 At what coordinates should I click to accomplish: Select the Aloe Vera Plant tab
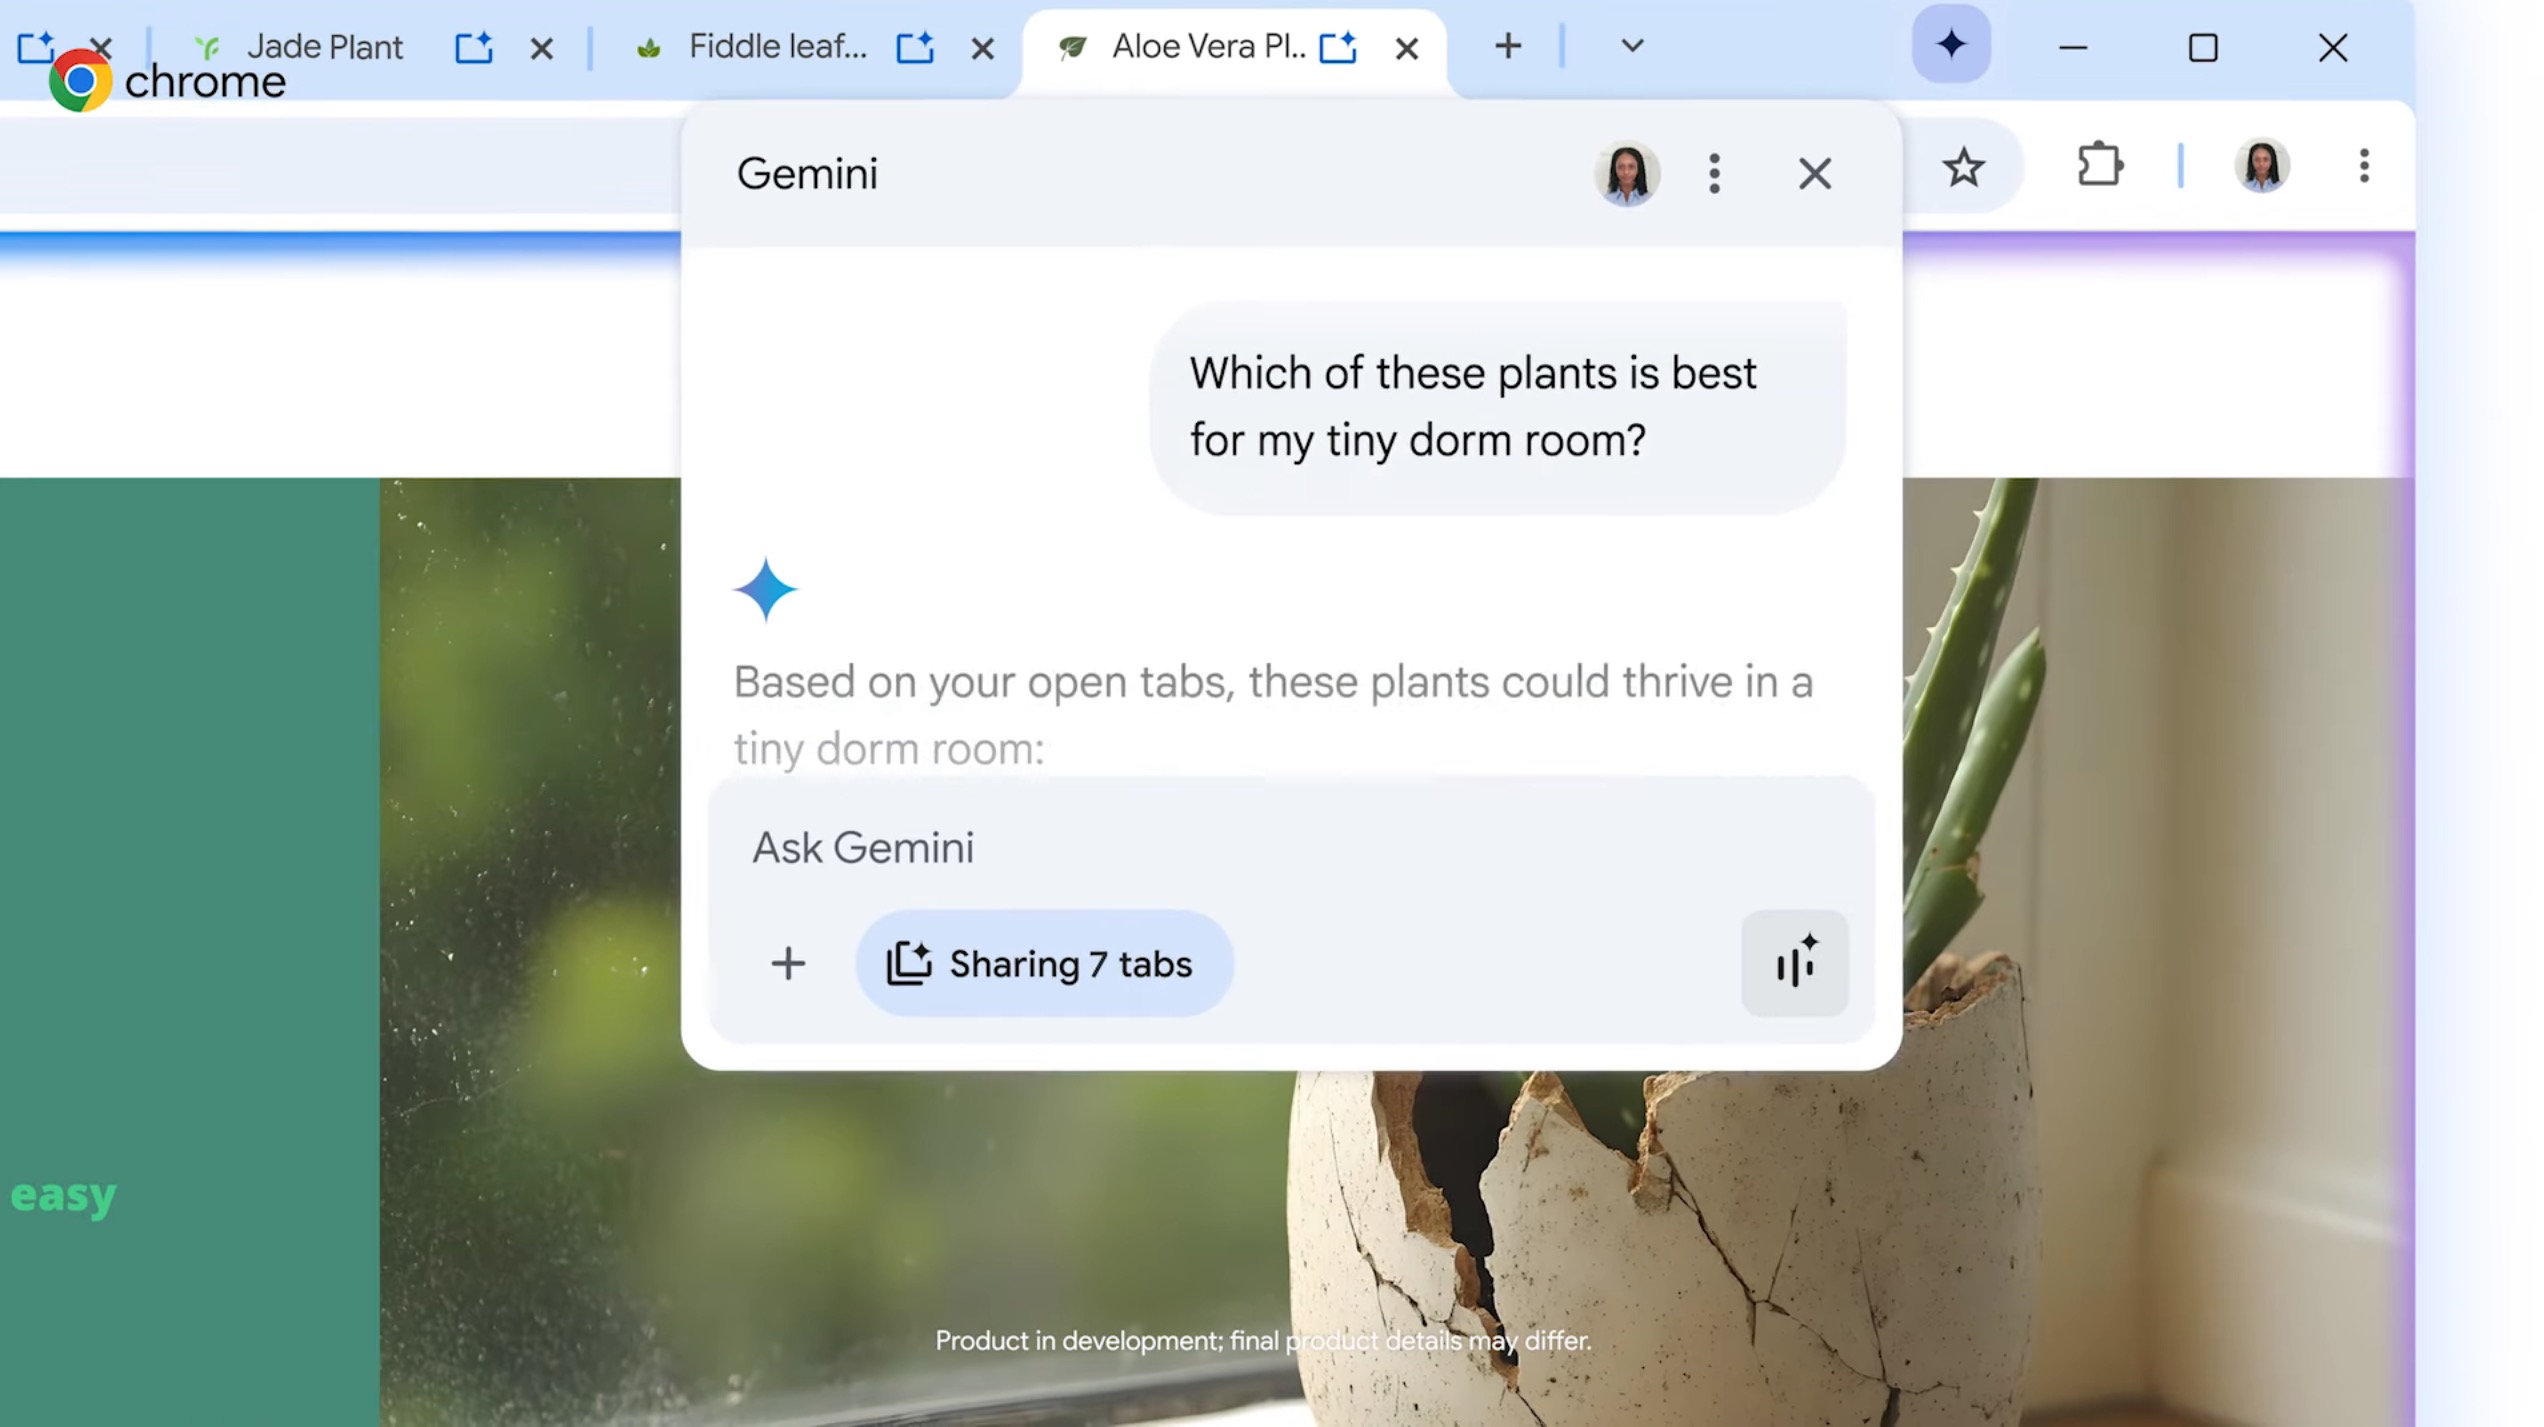1235,48
